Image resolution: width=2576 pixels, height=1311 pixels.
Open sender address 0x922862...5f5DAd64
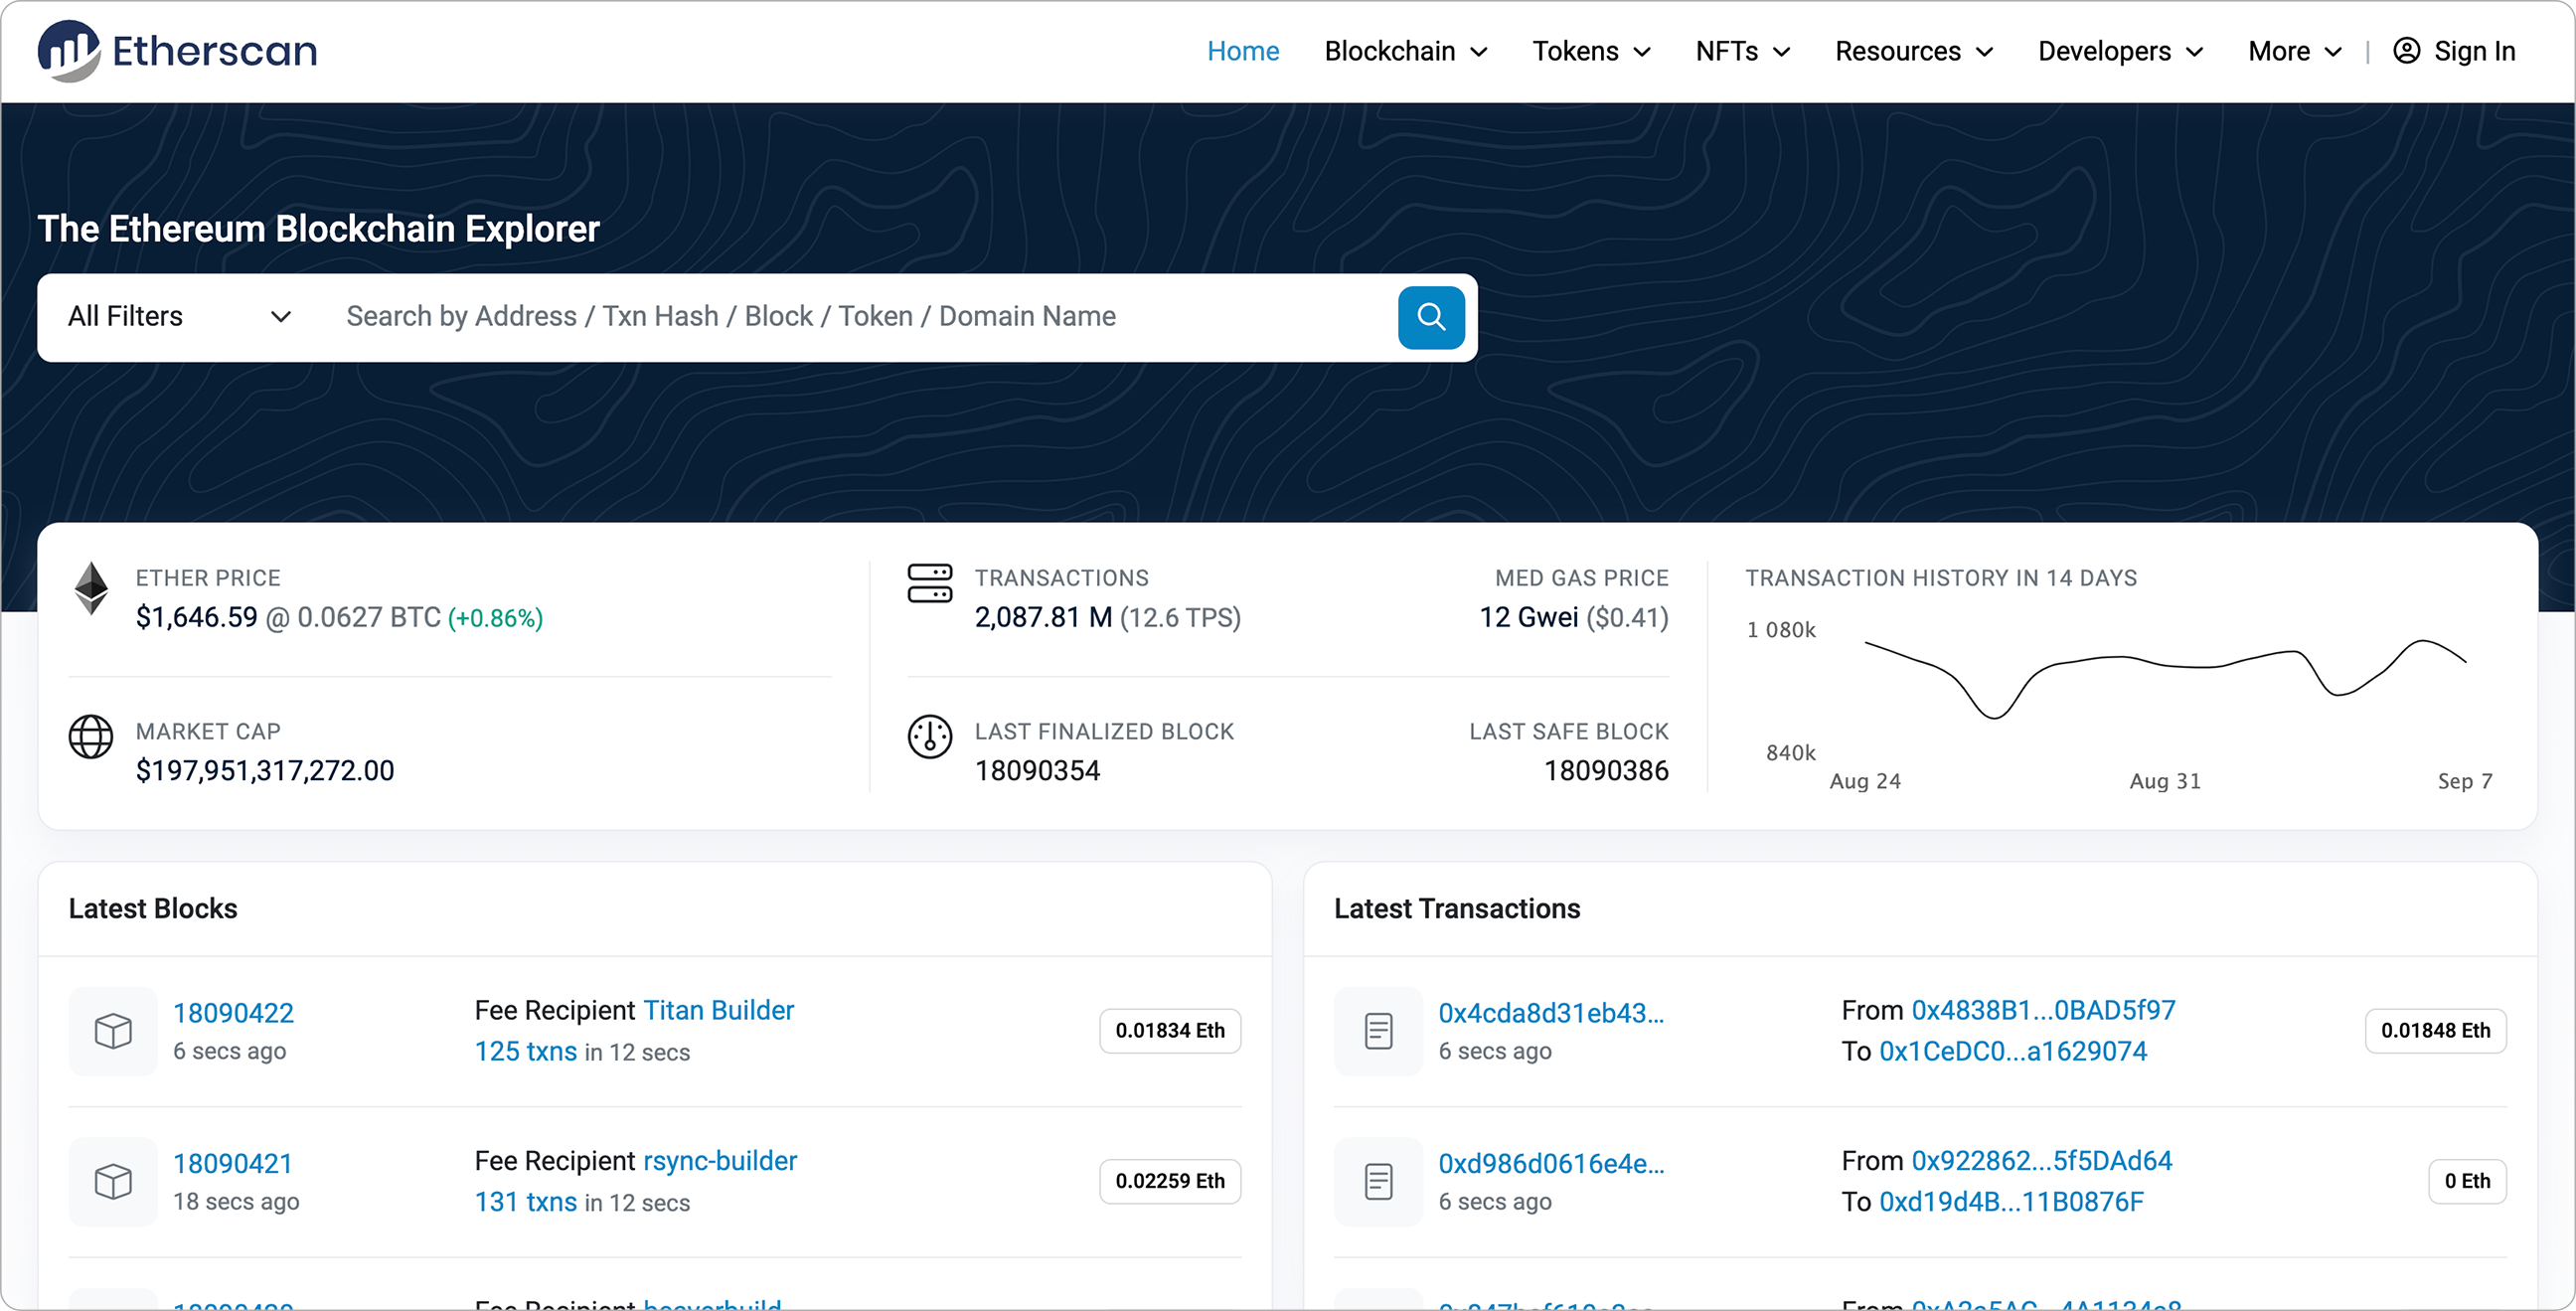tap(2042, 1161)
